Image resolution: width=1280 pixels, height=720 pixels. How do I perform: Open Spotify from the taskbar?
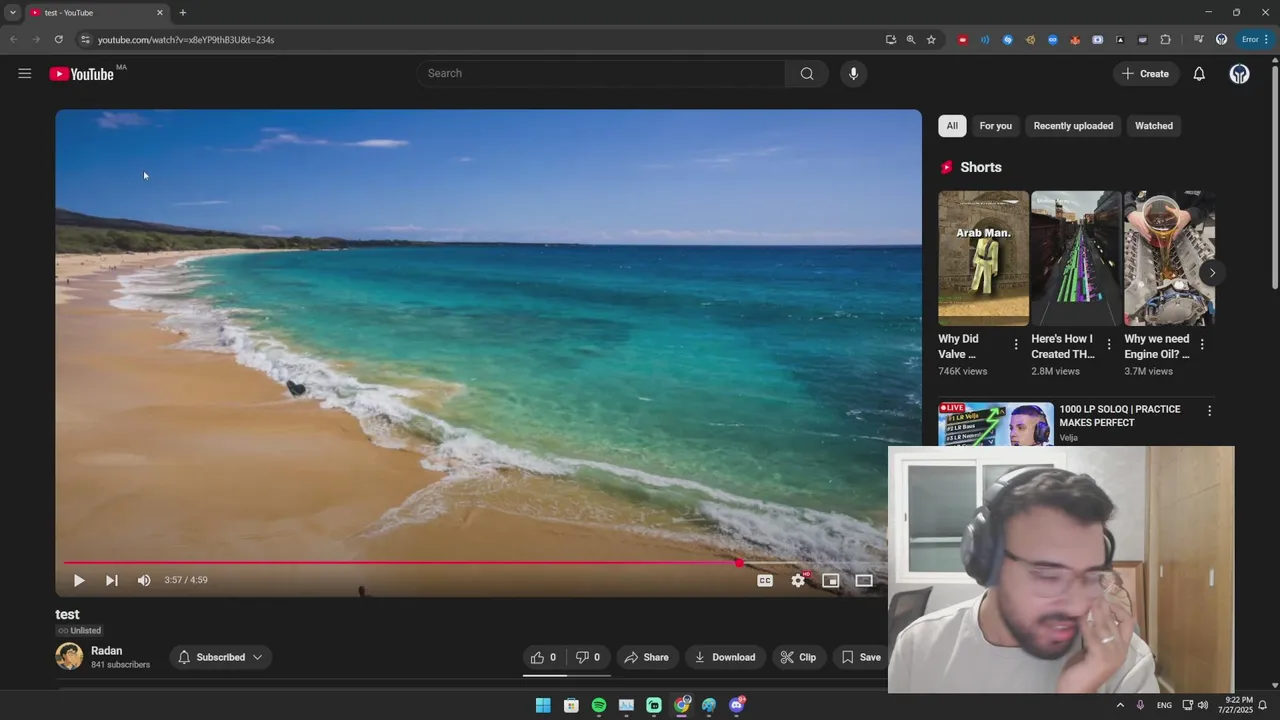pos(598,705)
